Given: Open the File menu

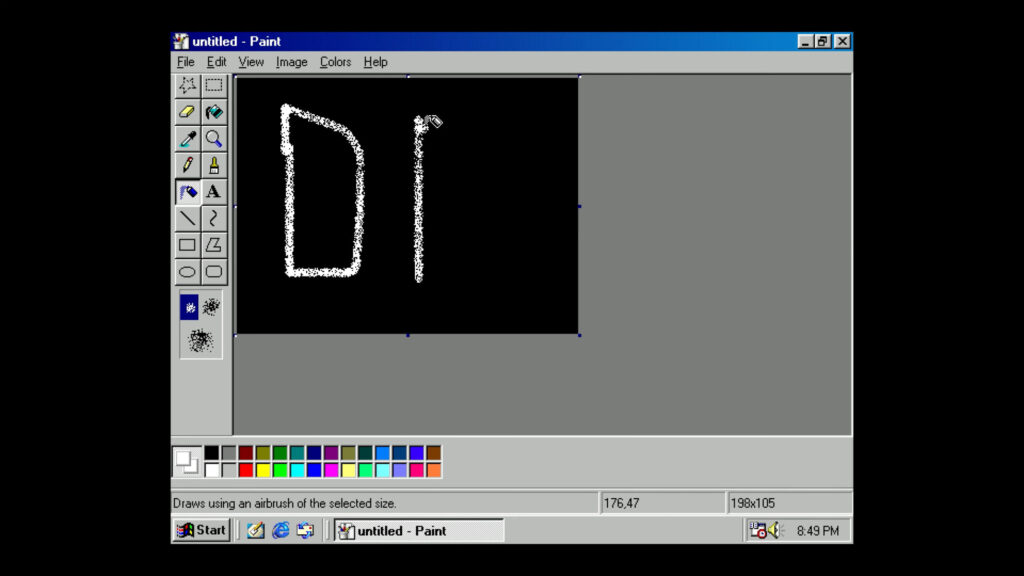Looking at the screenshot, I should coord(186,62).
